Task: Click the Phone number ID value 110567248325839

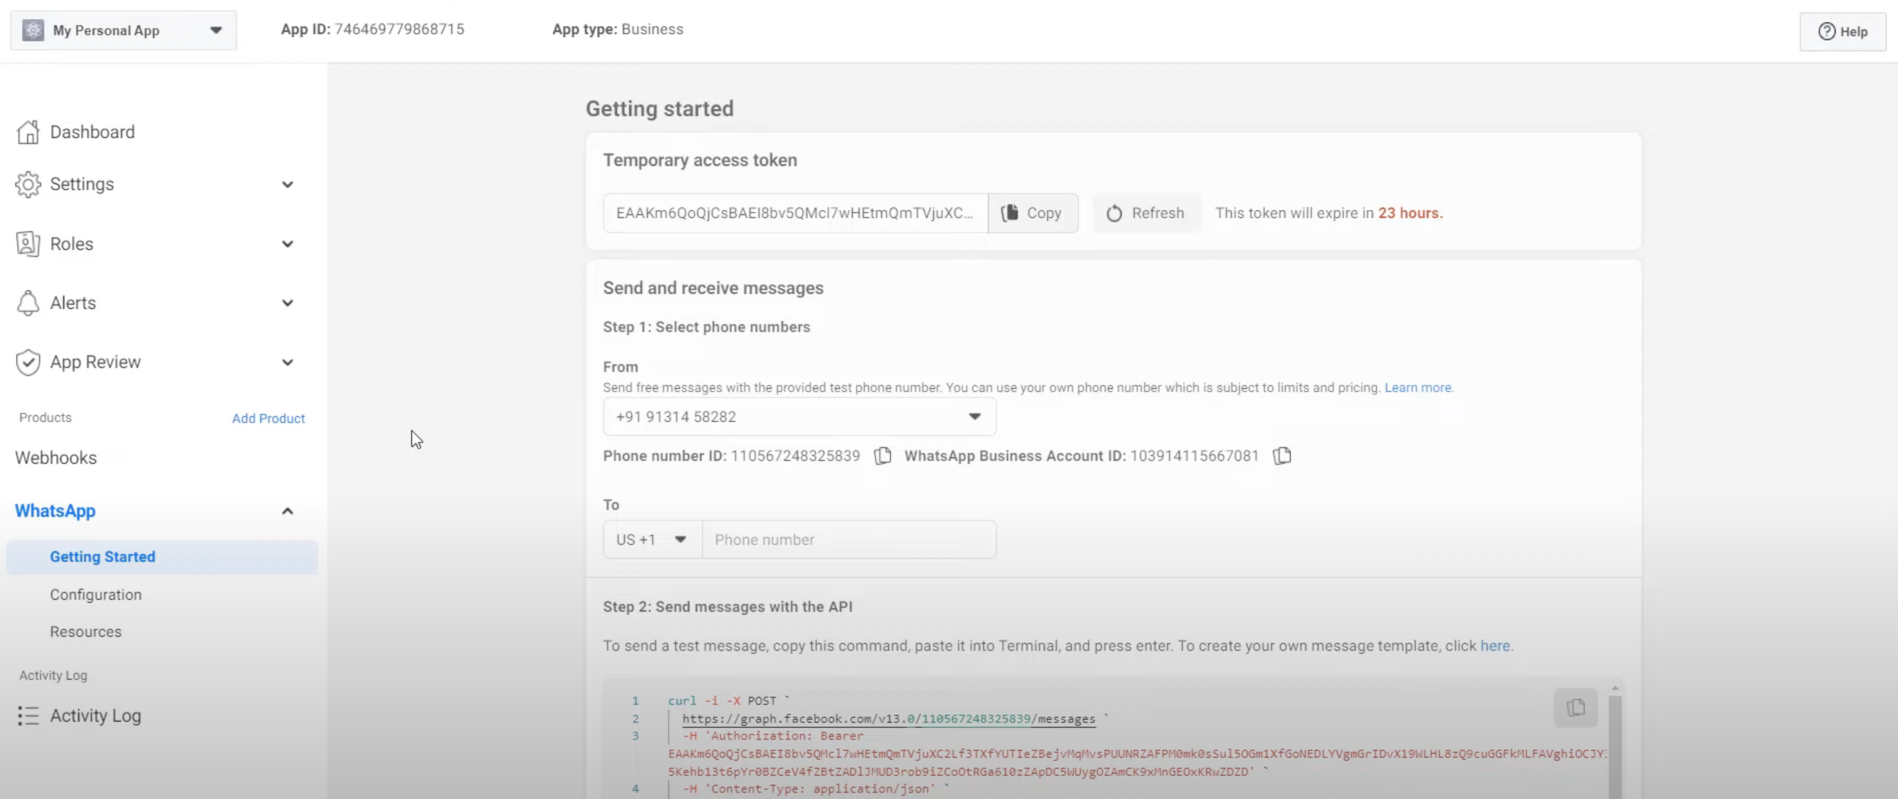Action: click(x=795, y=456)
